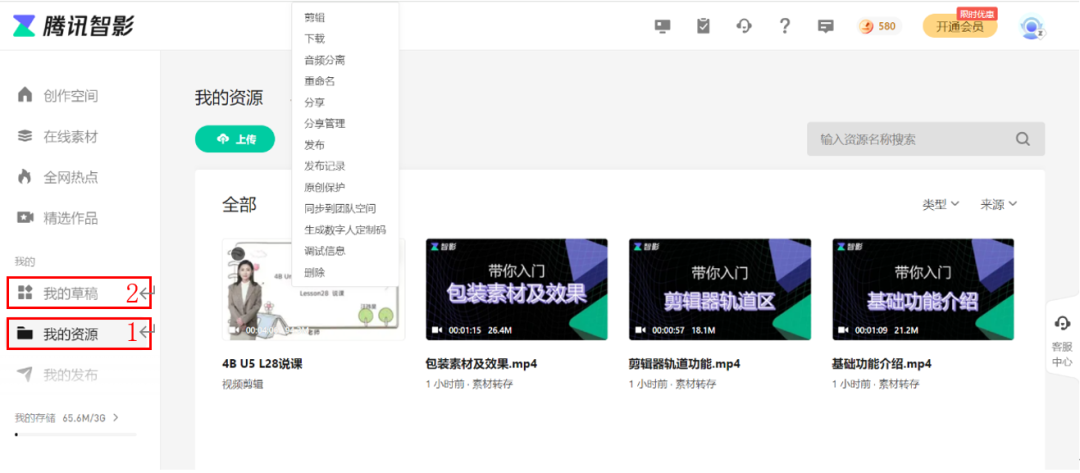Viewport: 1080px width, 473px height.
Task: Click the storage usage progress bar
Action: tap(76, 434)
